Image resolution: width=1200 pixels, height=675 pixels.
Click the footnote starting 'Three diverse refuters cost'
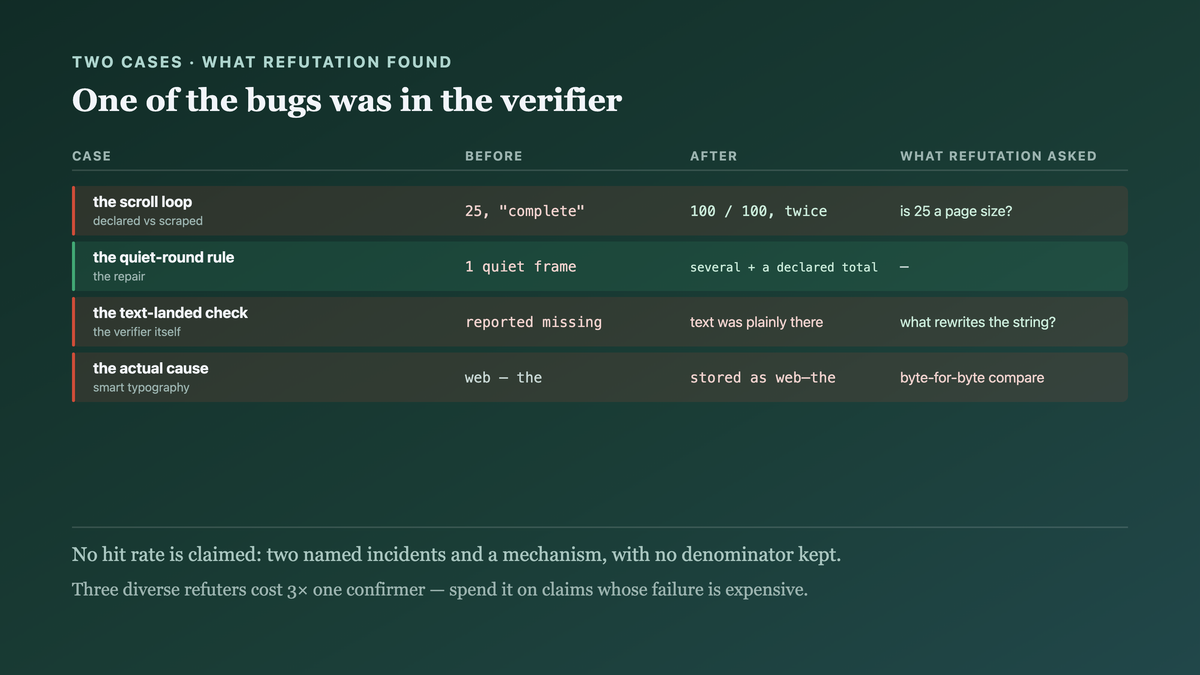click(439, 589)
